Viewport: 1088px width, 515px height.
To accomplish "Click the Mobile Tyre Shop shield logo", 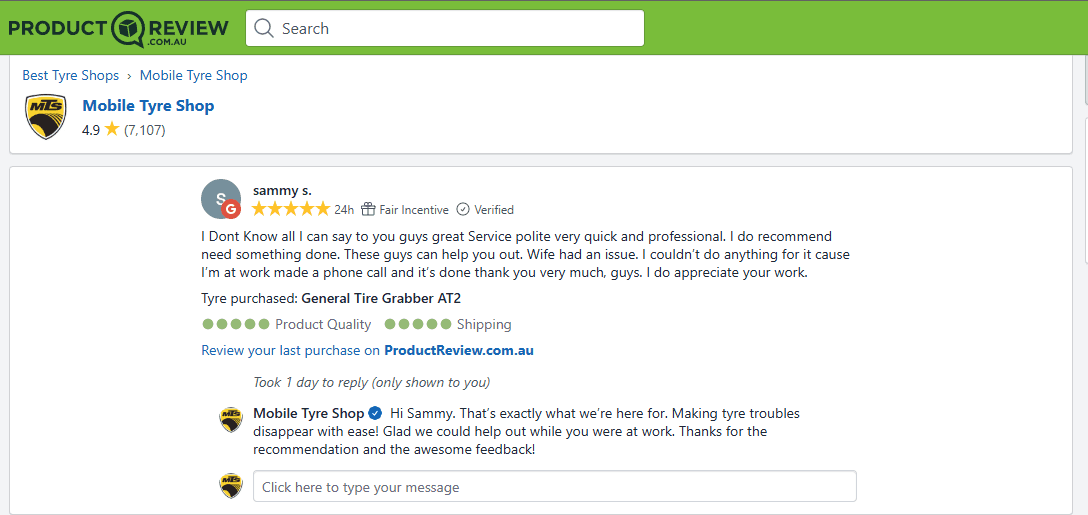I will pos(46,117).
